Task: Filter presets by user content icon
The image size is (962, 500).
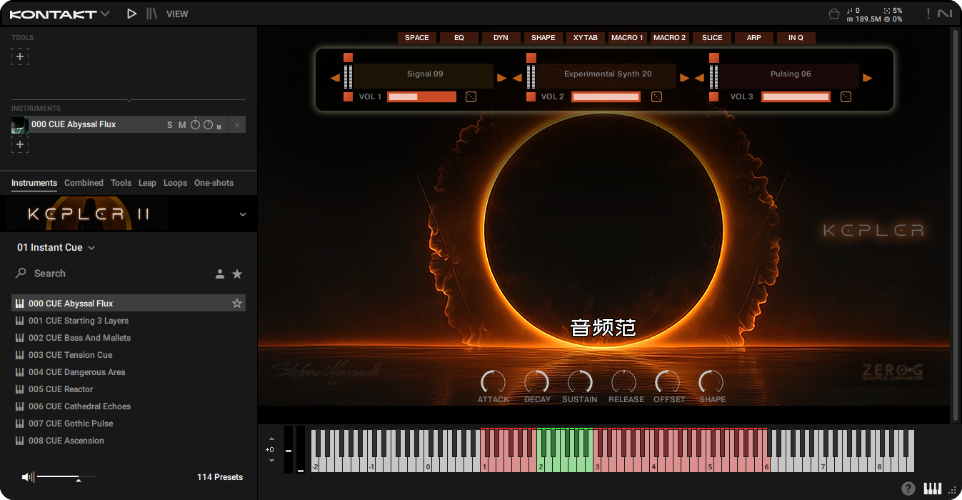Action: pos(220,274)
